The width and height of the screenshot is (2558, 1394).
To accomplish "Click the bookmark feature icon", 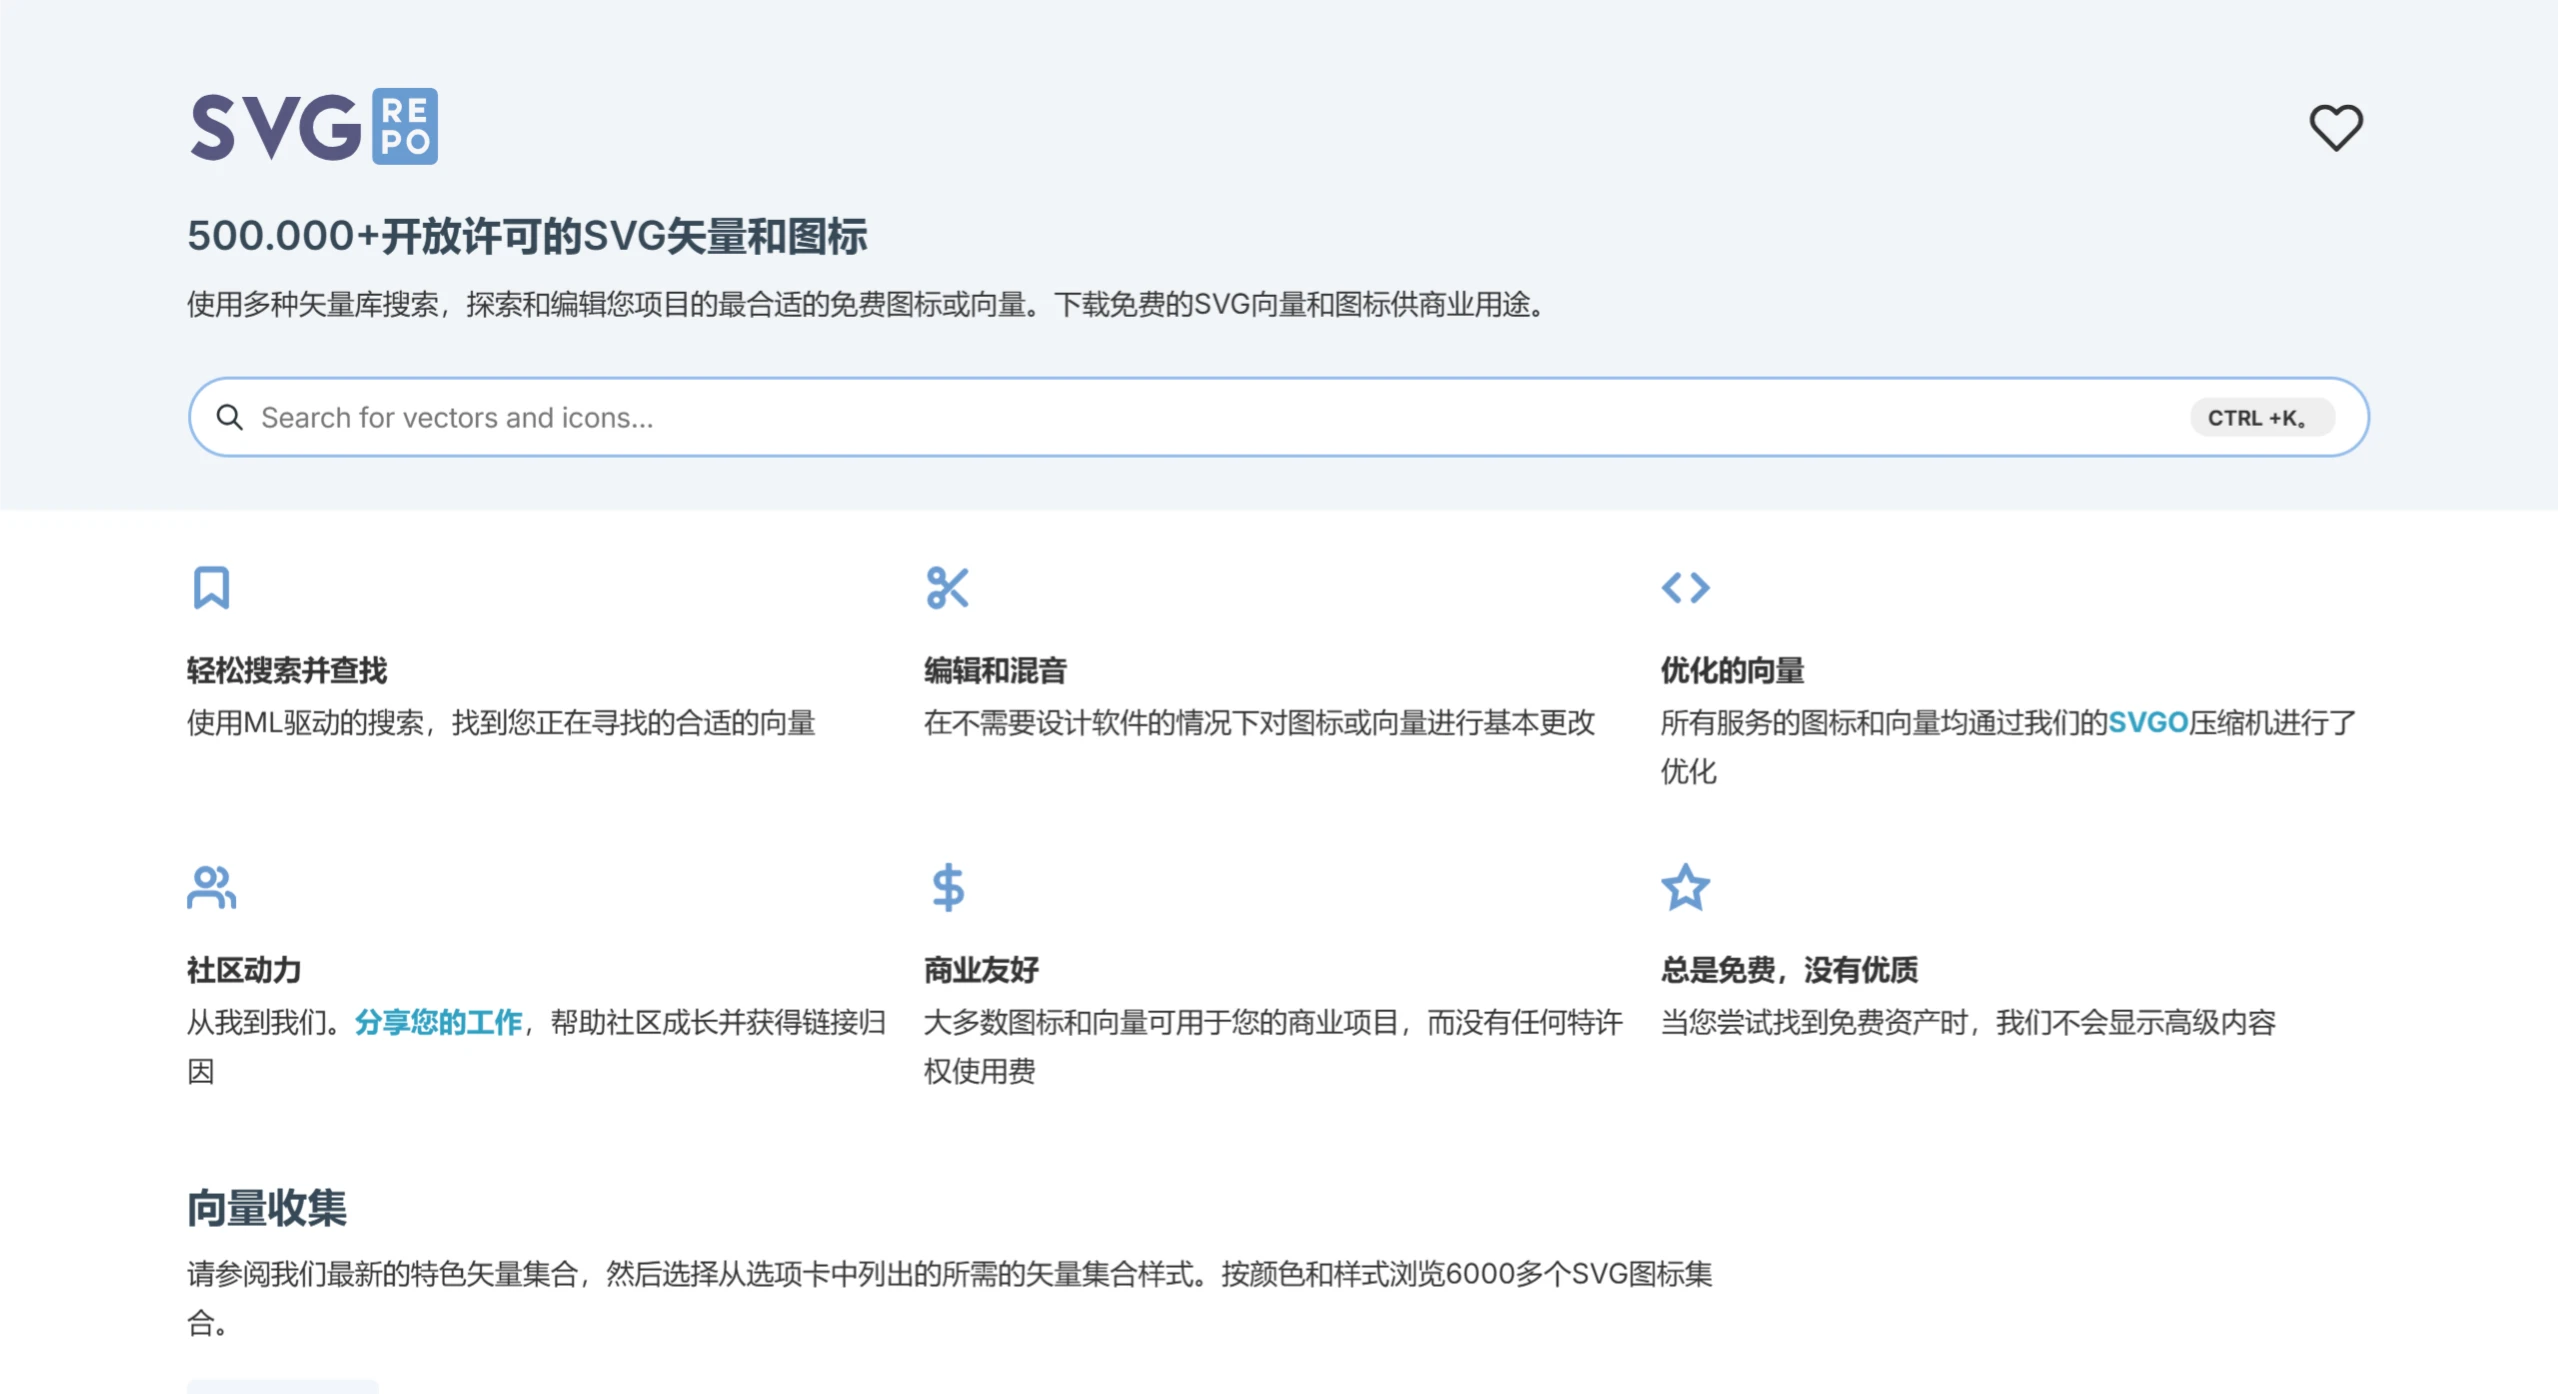I will pos(211,588).
